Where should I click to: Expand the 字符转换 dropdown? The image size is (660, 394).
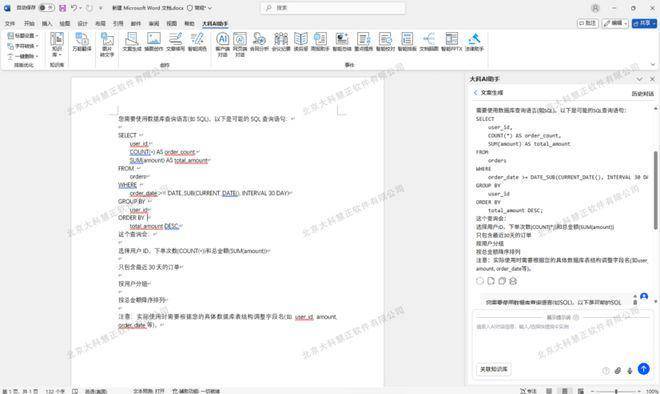pyautogui.click(x=23, y=46)
